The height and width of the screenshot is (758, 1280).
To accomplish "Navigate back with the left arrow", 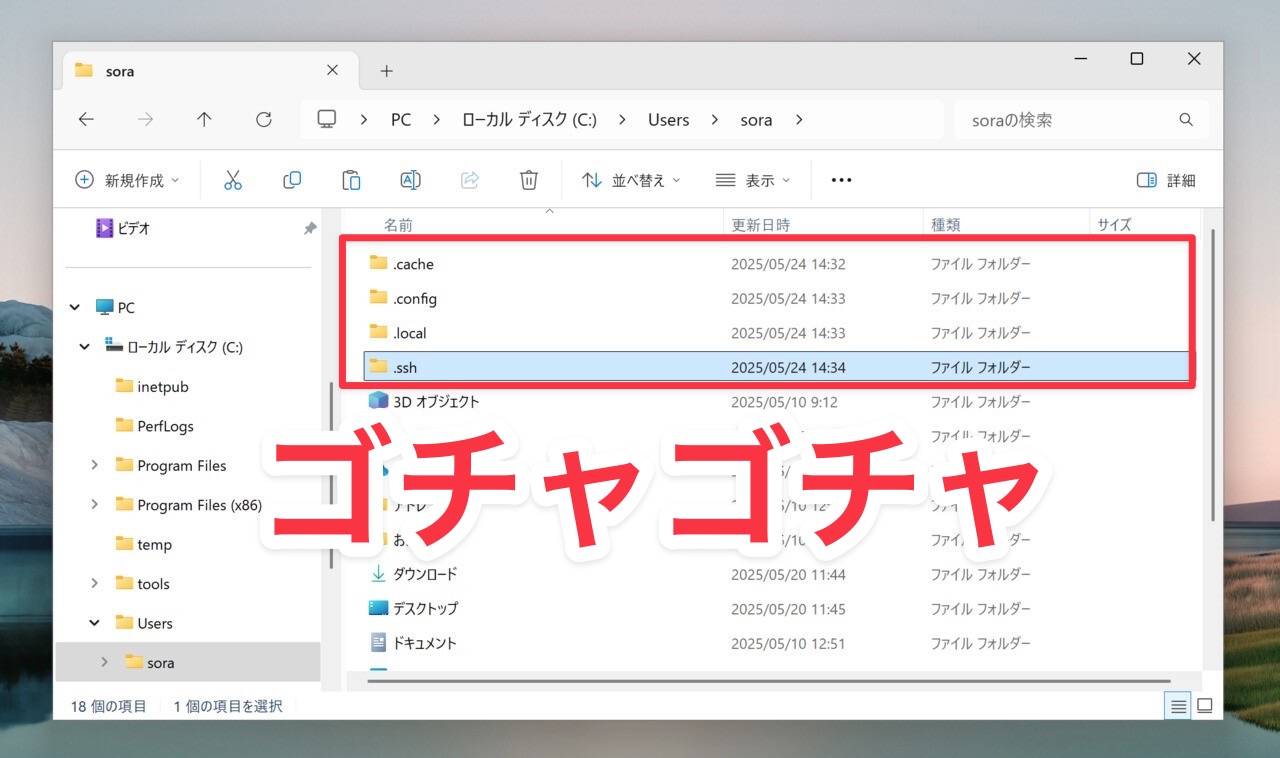I will point(86,120).
